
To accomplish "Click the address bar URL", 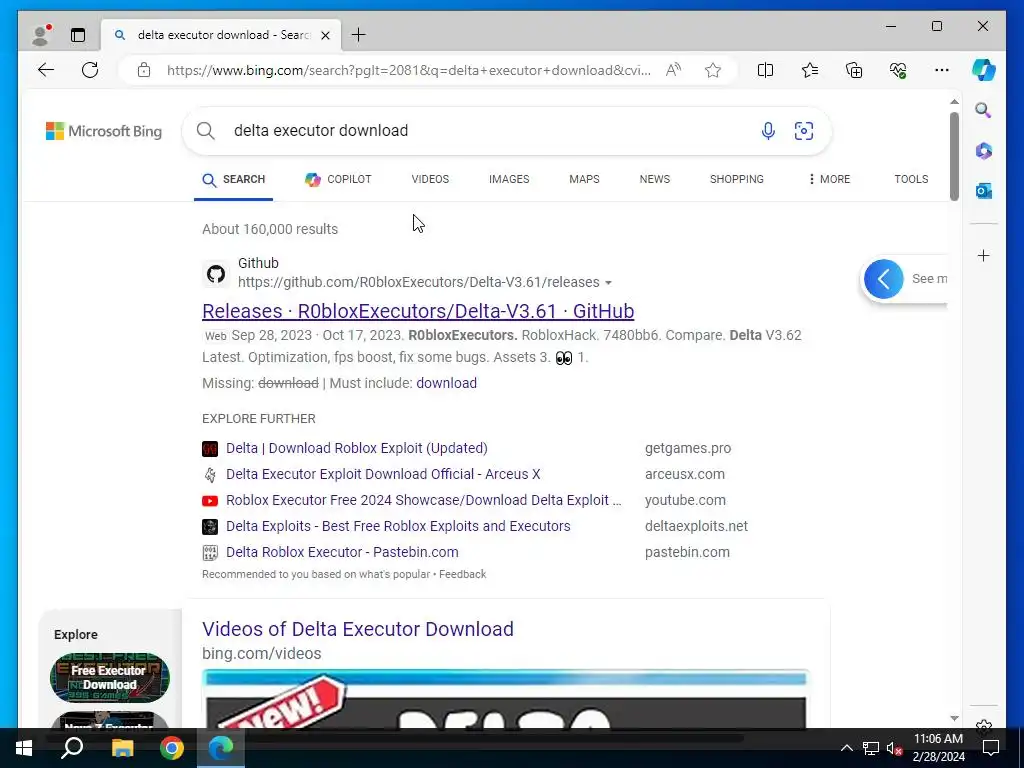I will (x=409, y=70).
